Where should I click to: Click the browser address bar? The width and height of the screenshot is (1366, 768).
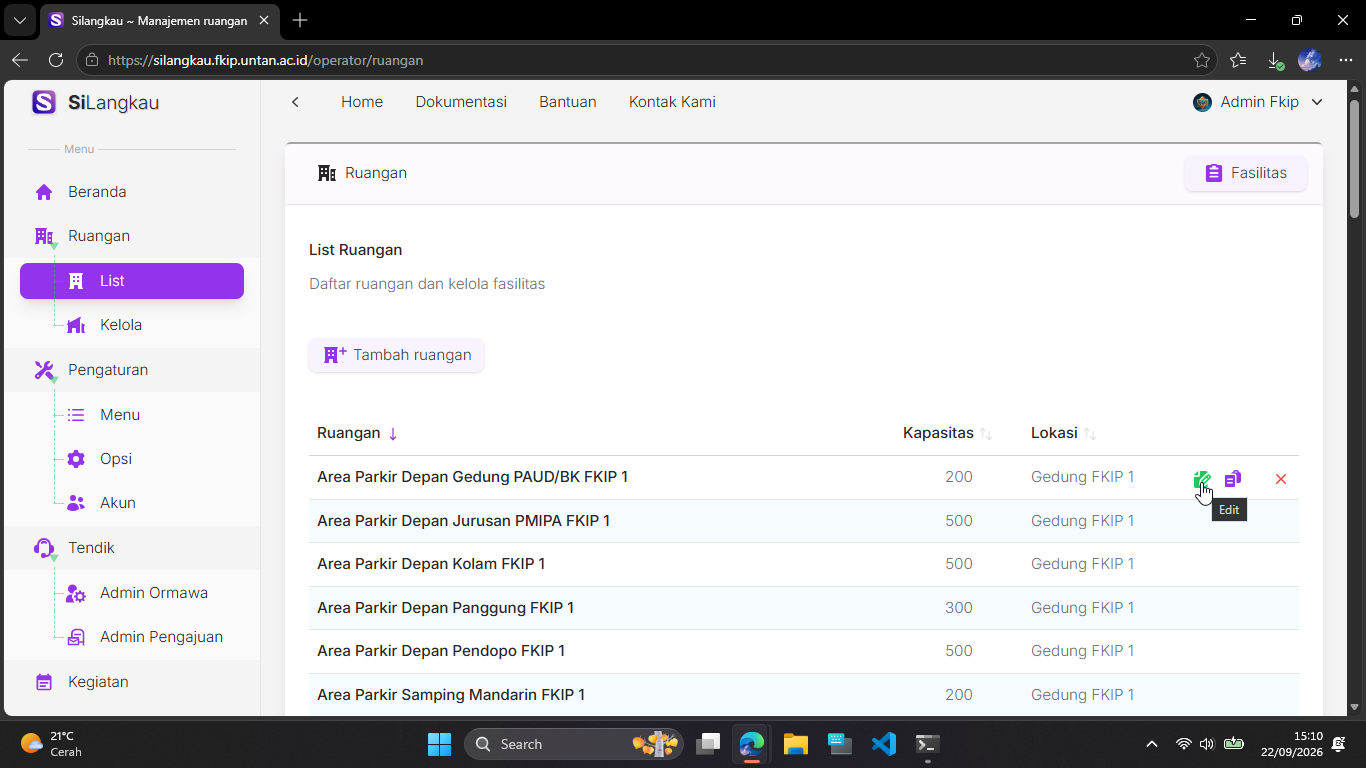[x=648, y=60]
